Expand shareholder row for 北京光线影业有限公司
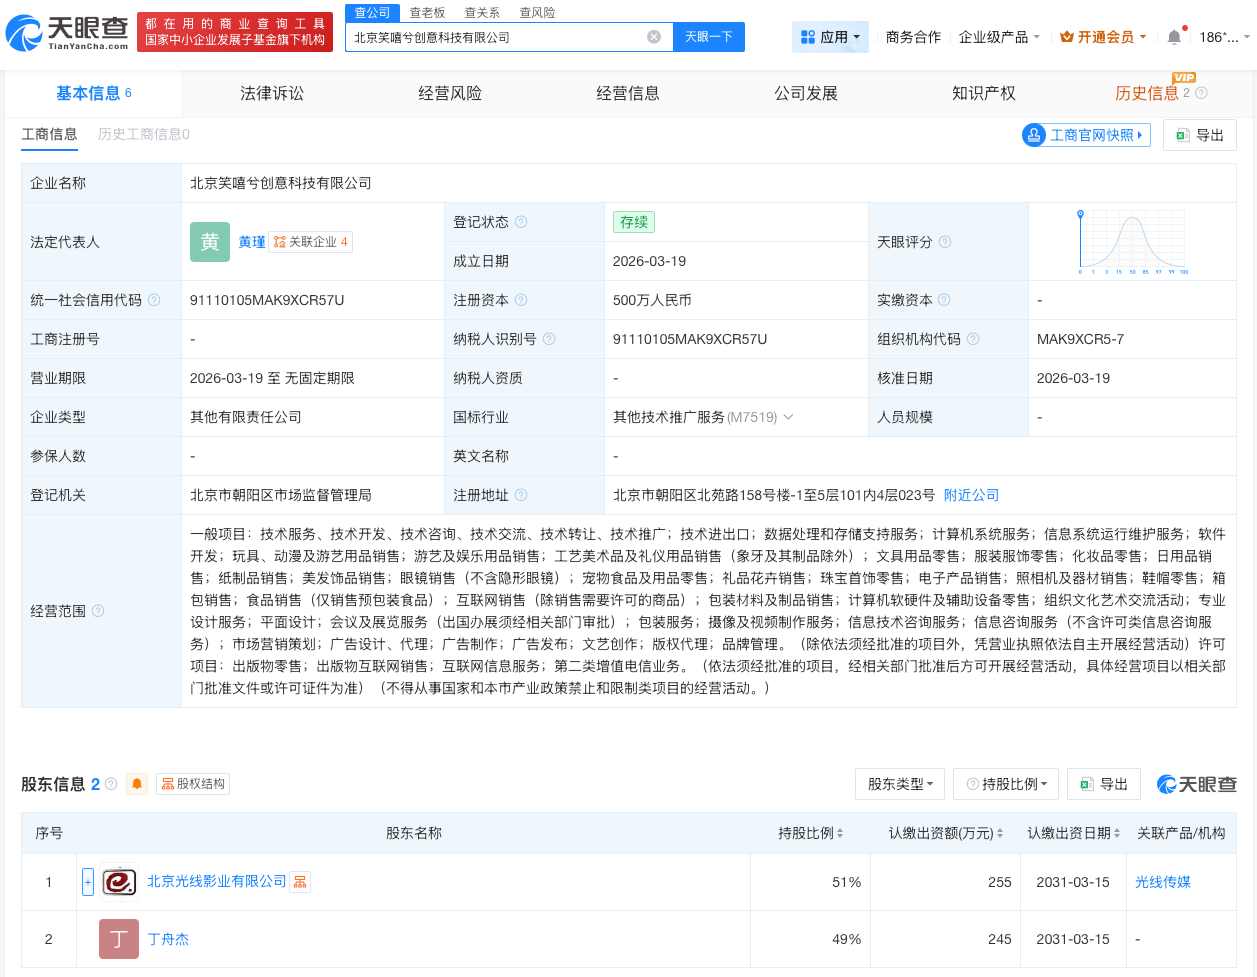 click(x=88, y=882)
